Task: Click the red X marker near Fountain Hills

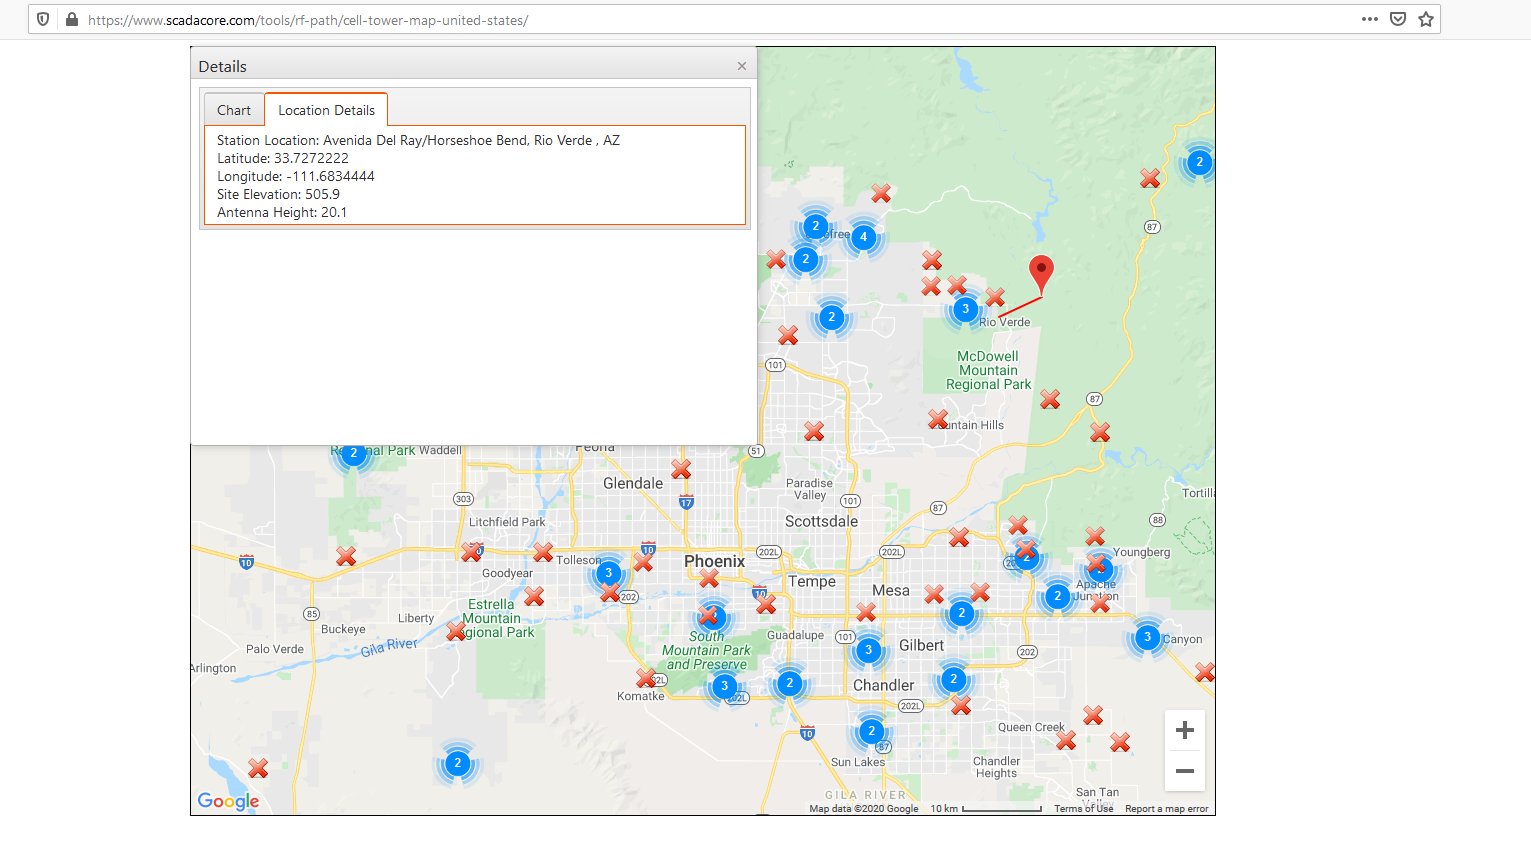Action: tap(936, 420)
